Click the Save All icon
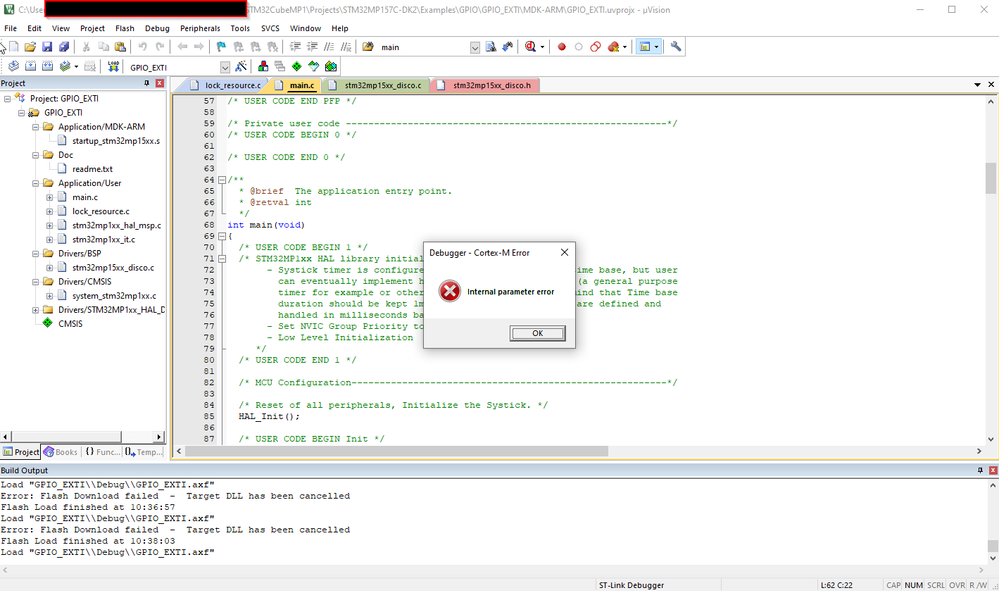Viewport: 999px width, 591px height. pyautogui.click(x=64, y=47)
